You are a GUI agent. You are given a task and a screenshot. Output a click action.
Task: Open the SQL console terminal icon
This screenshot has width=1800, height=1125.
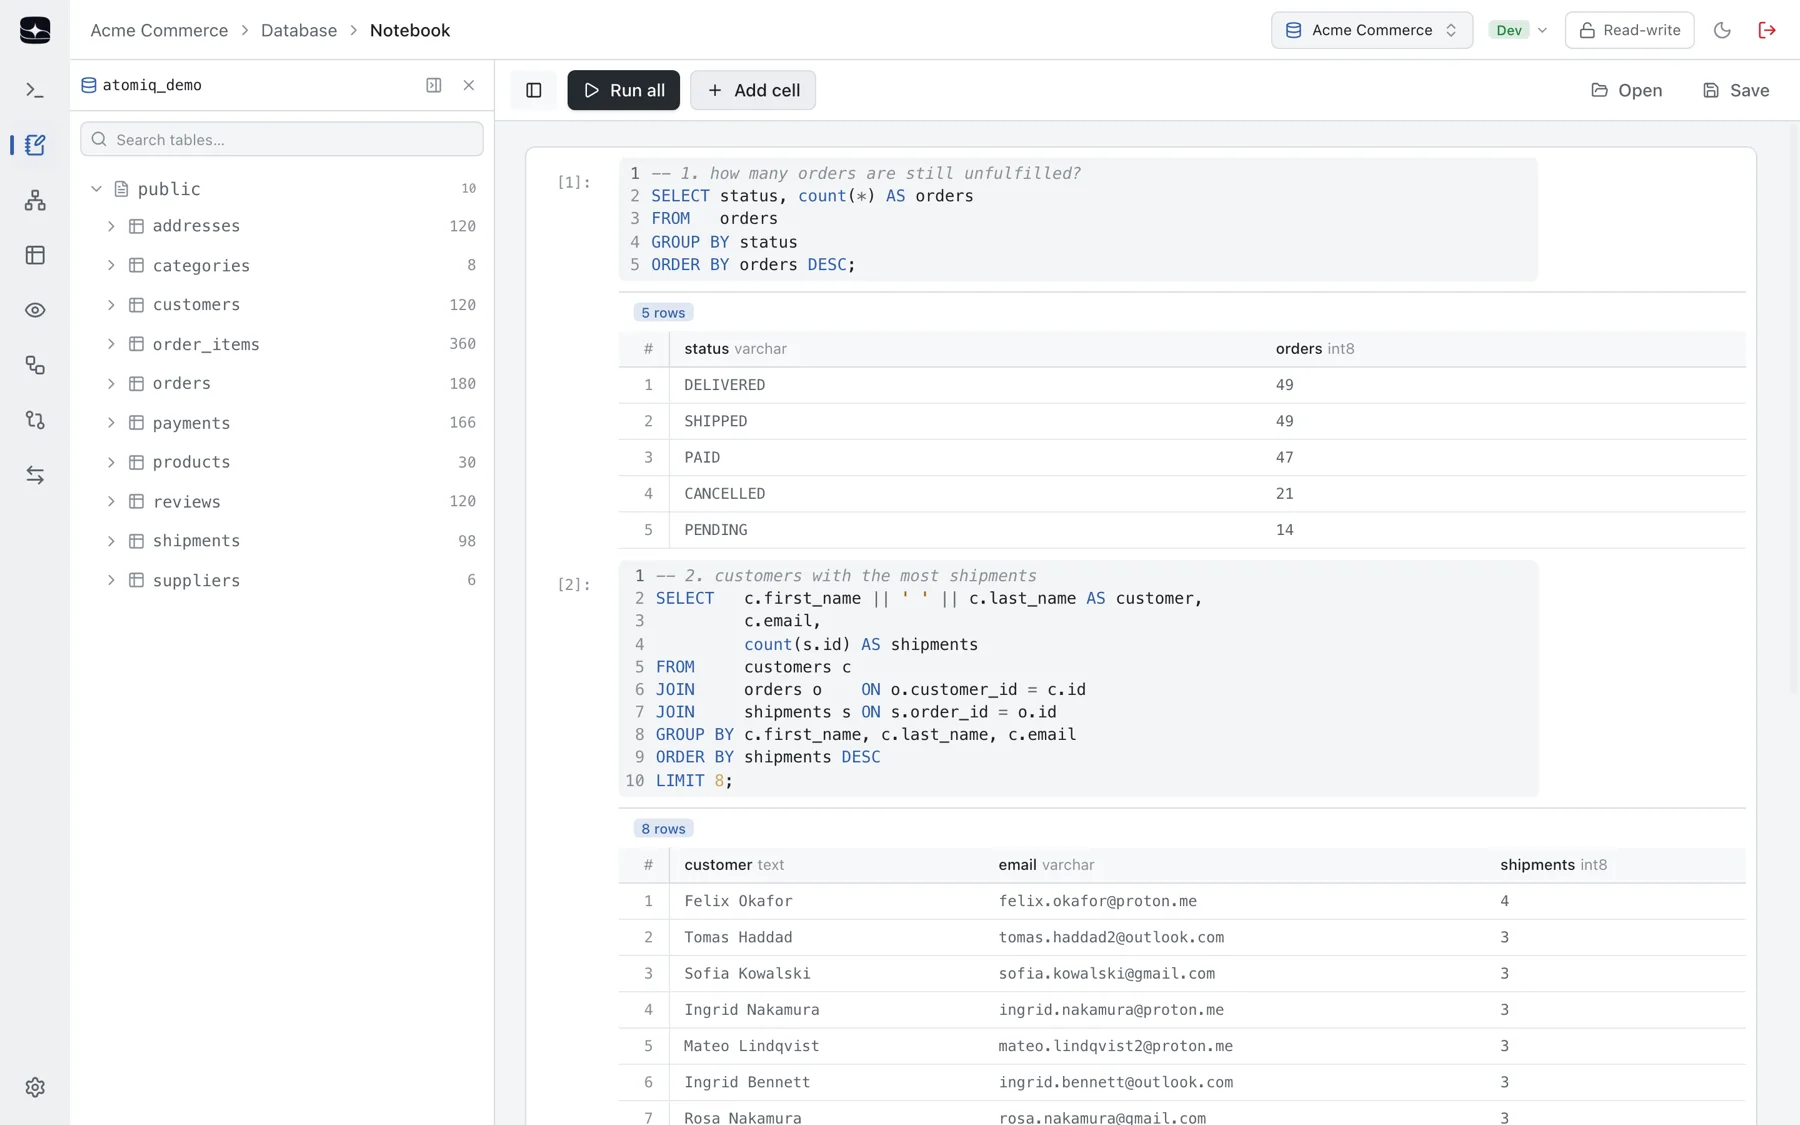[35, 90]
